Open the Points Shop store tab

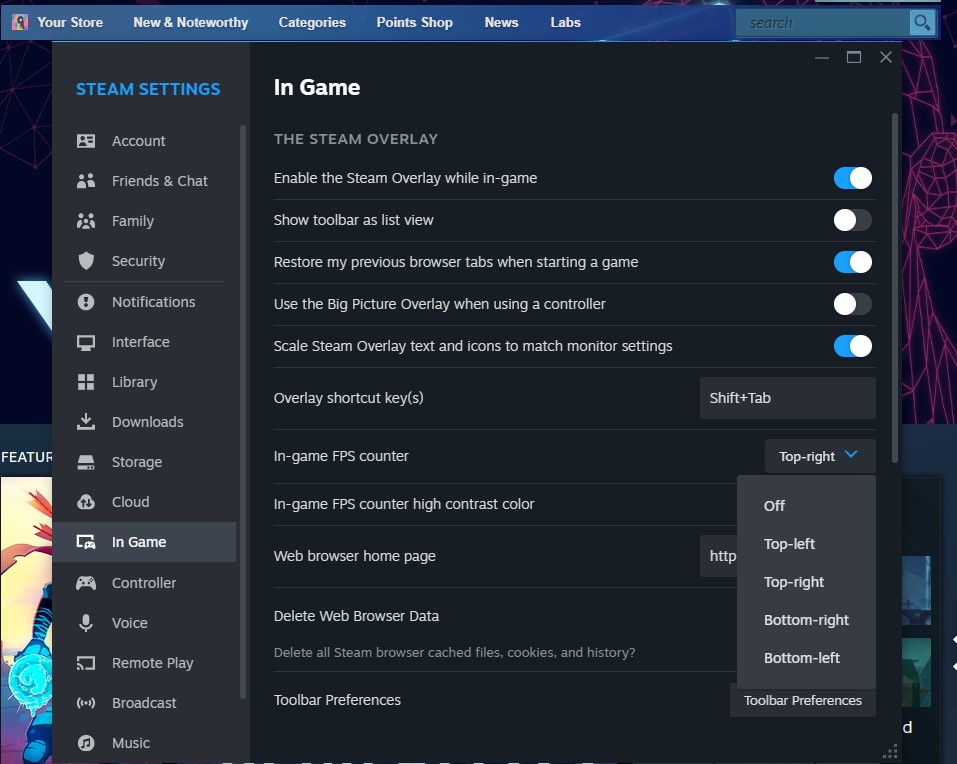pos(414,23)
